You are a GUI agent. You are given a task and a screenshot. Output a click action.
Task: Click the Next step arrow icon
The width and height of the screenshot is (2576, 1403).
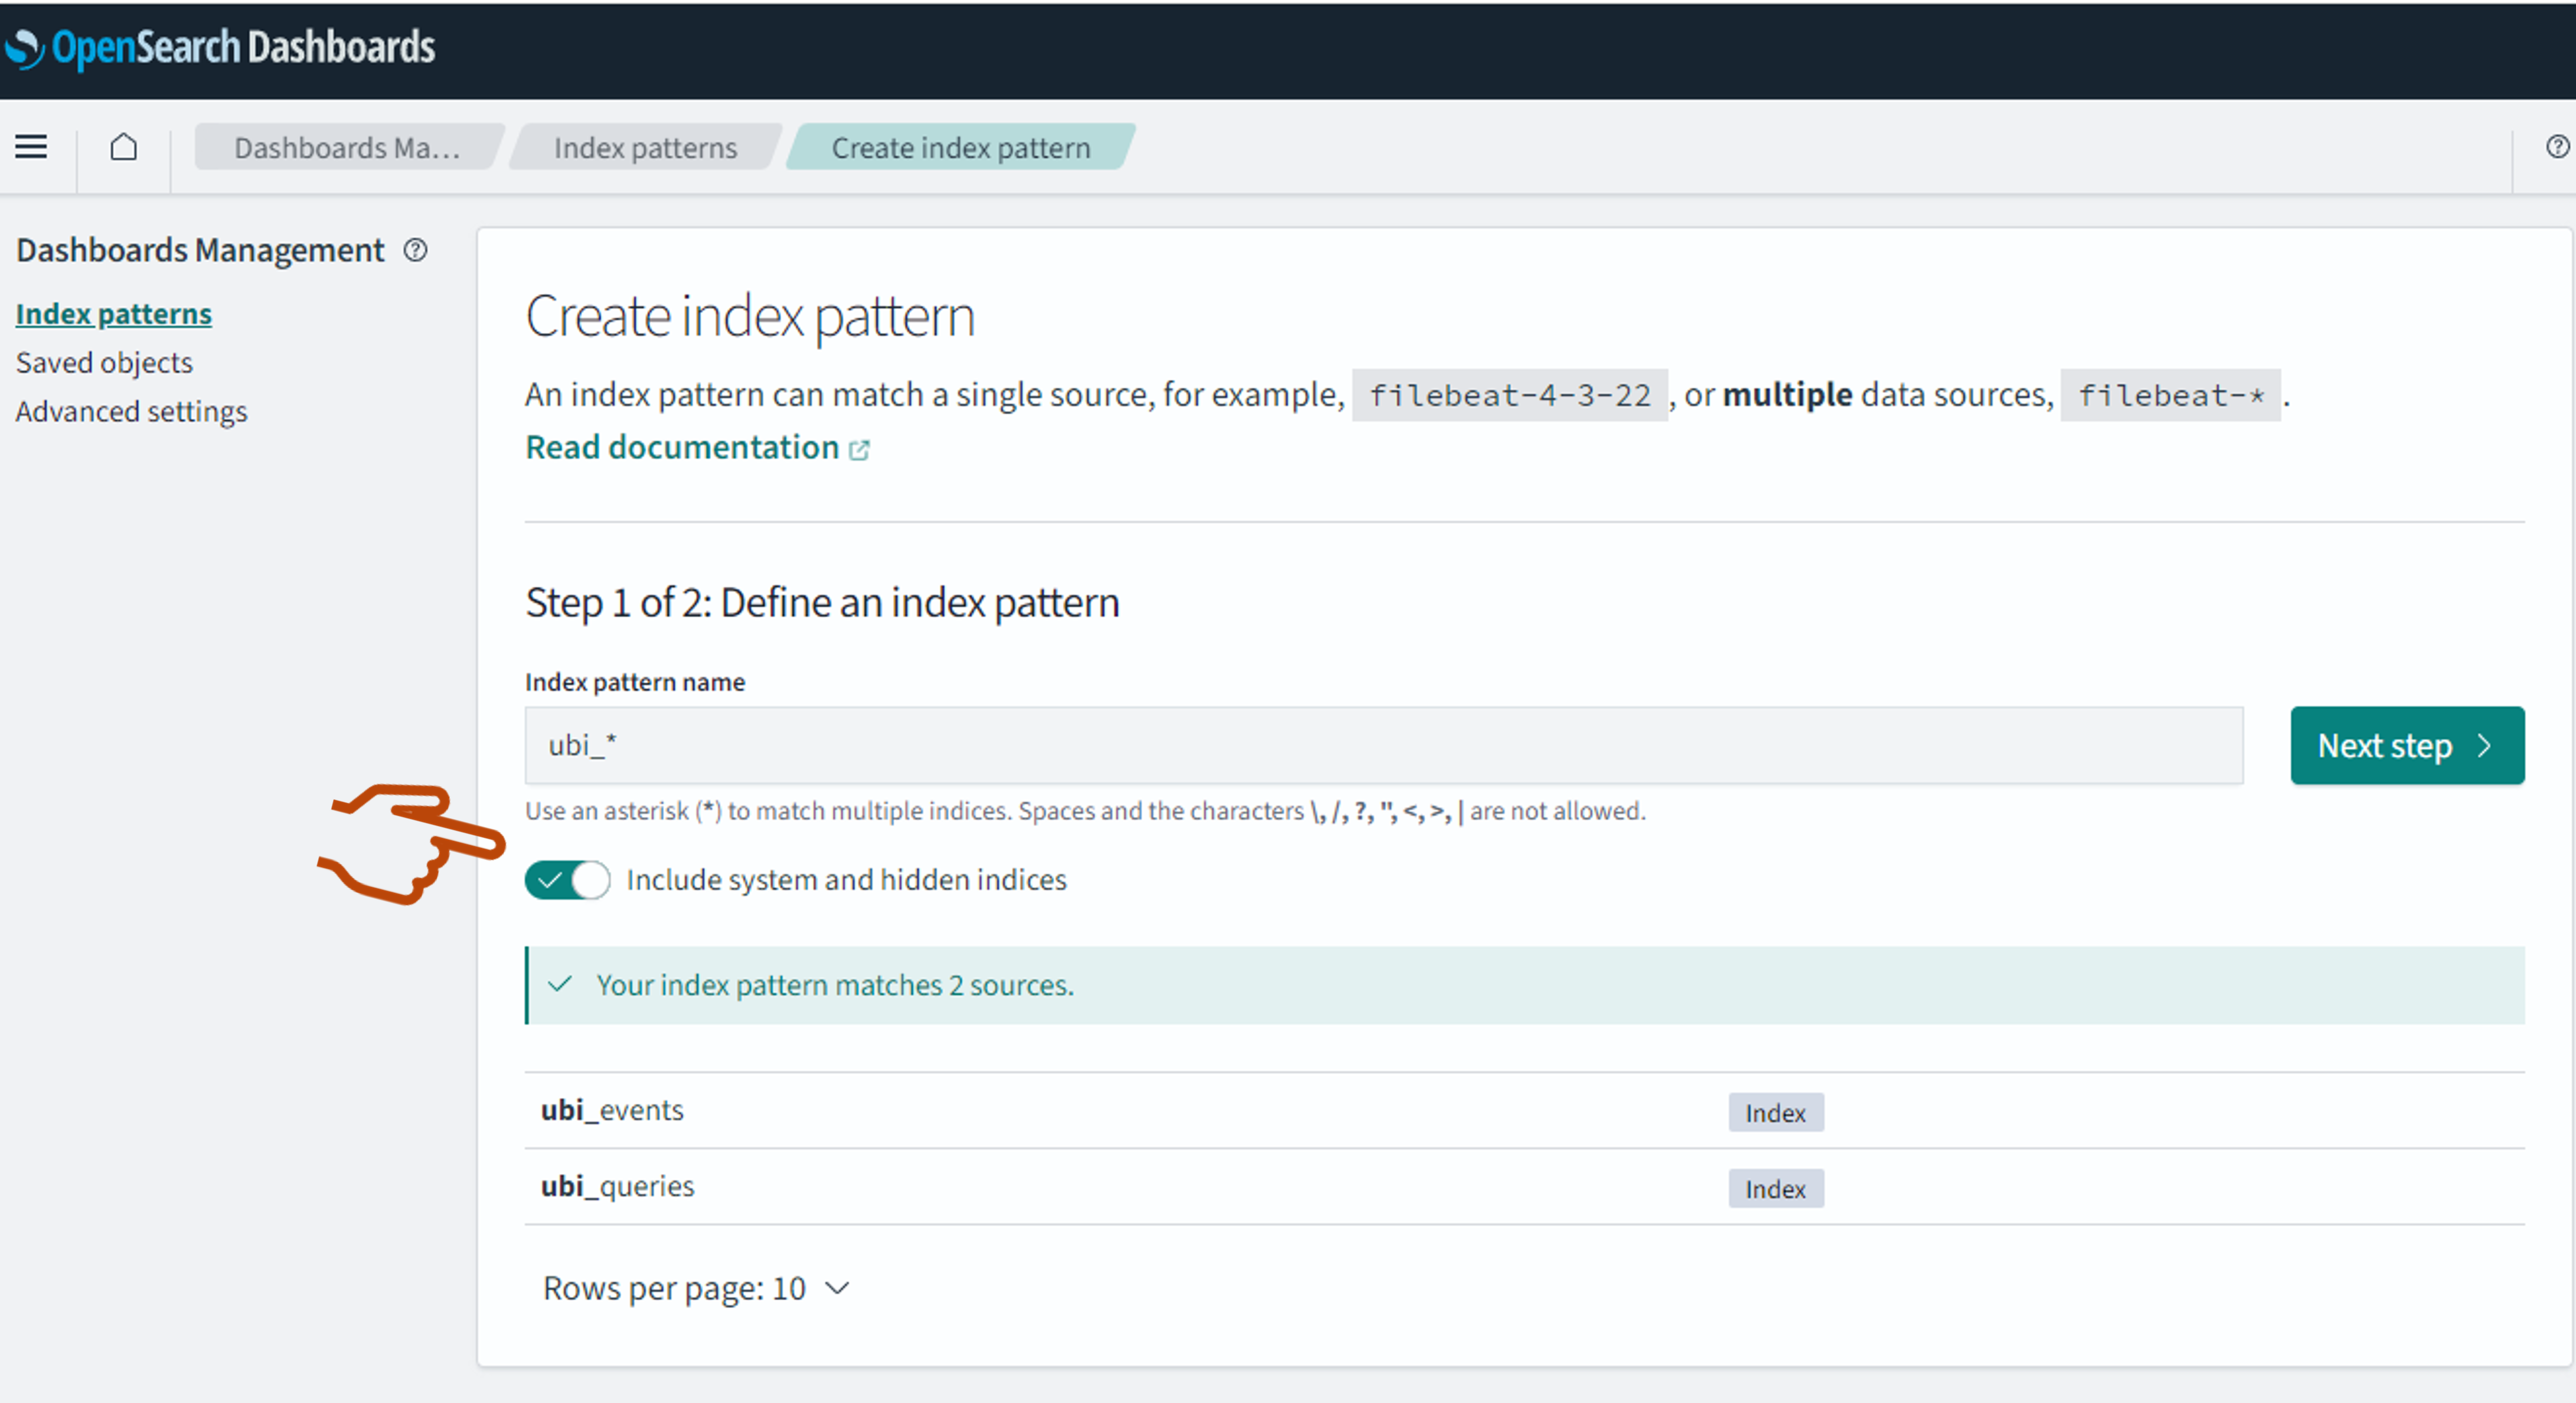coord(2484,745)
